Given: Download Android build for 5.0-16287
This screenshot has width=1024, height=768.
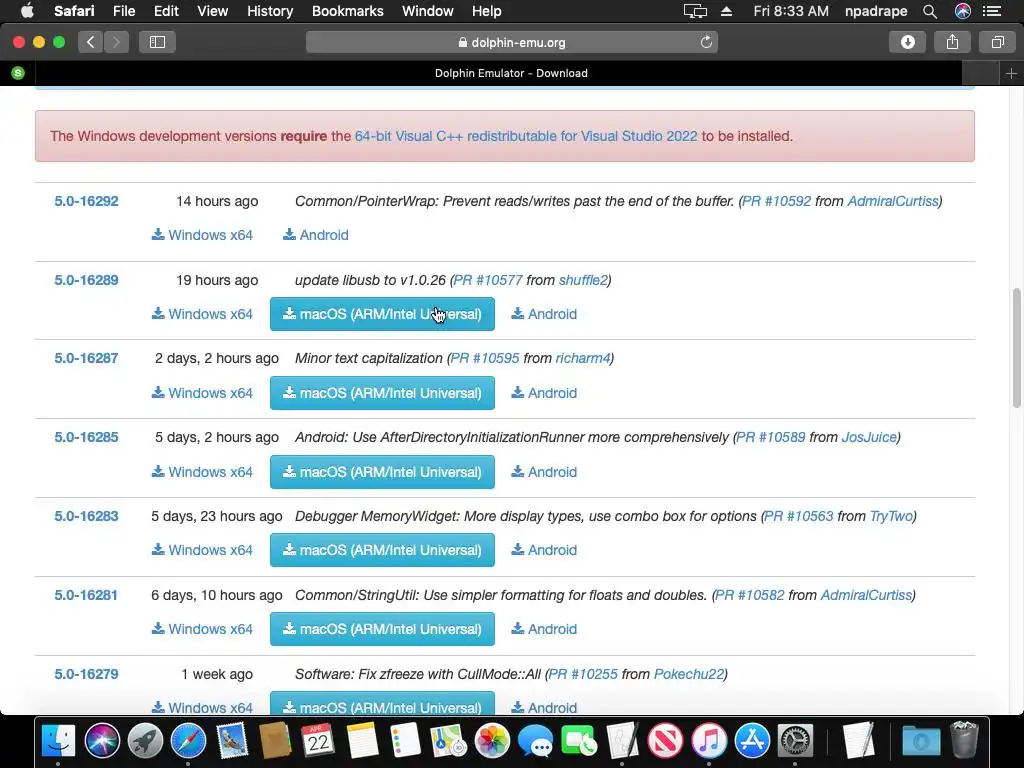Looking at the screenshot, I should (x=544, y=393).
